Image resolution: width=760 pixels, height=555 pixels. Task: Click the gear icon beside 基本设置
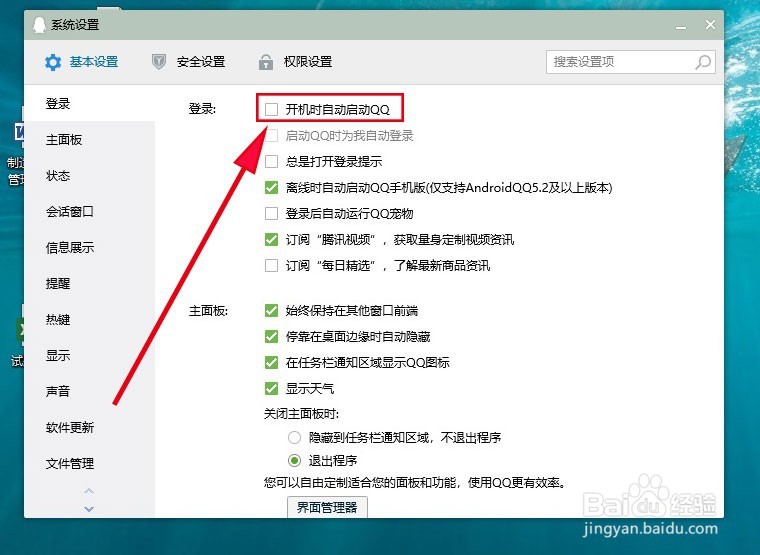53,62
